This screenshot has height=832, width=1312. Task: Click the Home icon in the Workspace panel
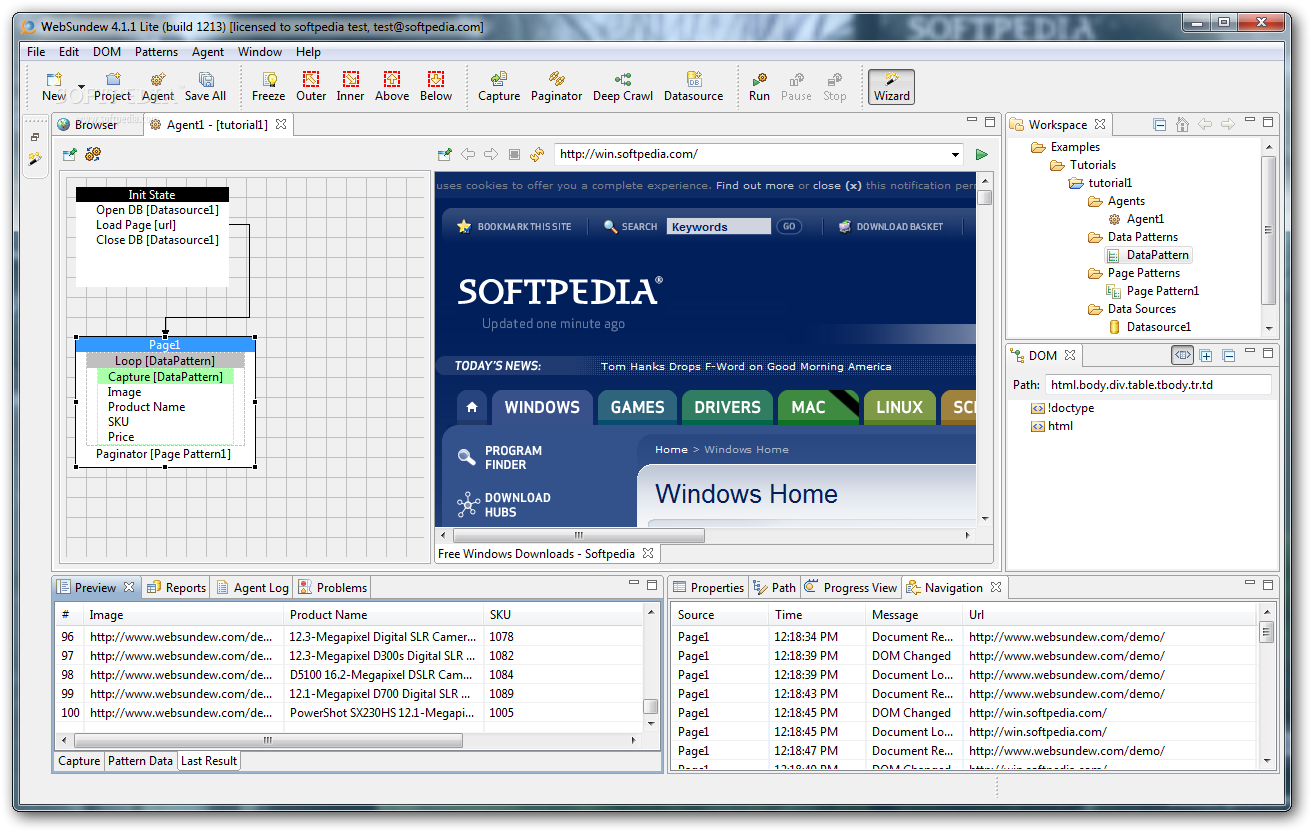coord(1182,124)
